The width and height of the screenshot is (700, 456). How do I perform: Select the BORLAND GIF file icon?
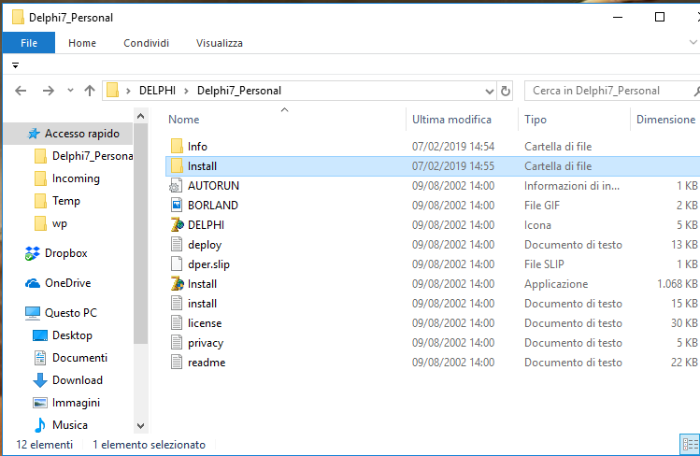pos(177,205)
